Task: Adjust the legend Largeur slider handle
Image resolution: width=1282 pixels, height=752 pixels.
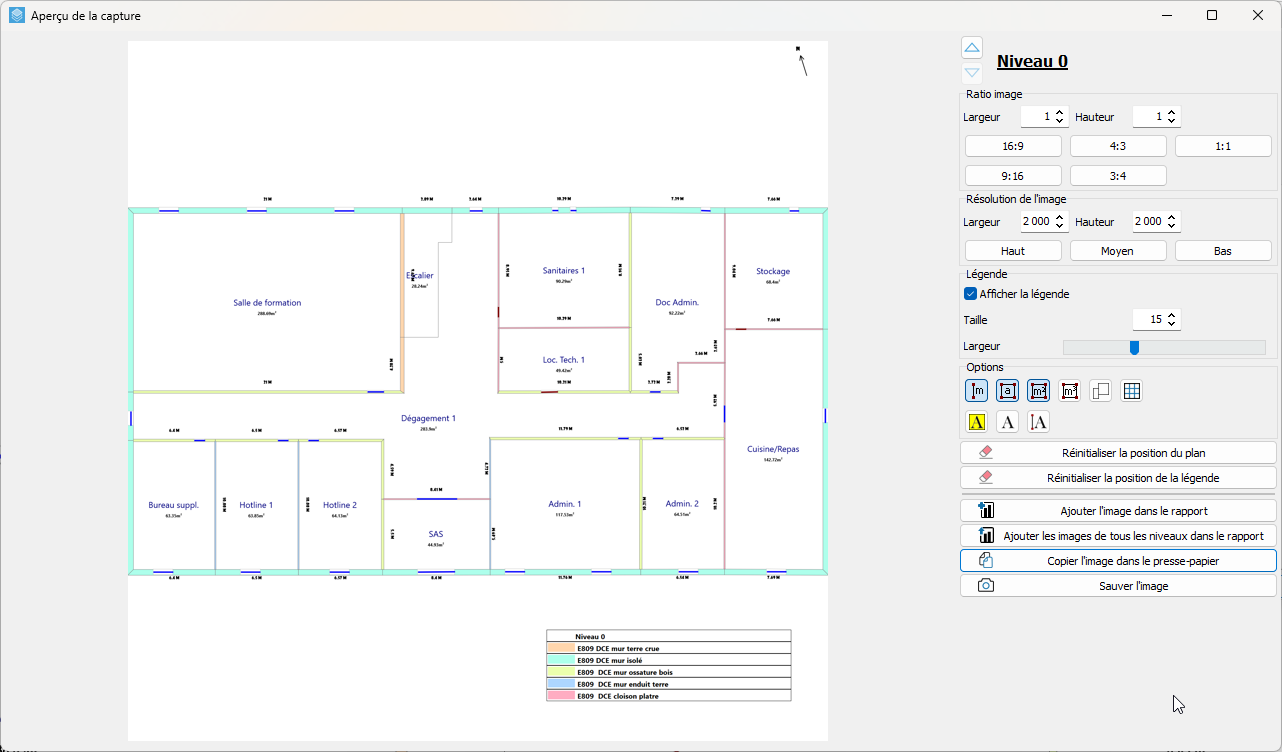Action: (1134, 347)
